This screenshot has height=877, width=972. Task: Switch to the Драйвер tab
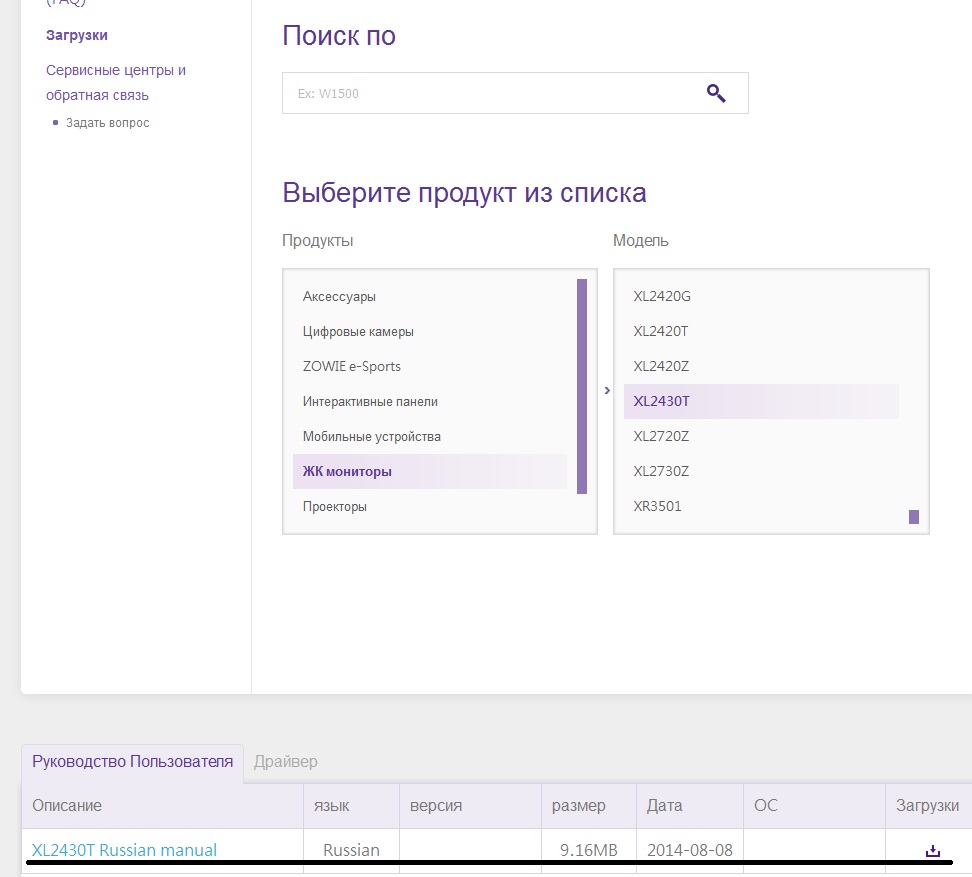pyautogui.click(x=286, y=762)
